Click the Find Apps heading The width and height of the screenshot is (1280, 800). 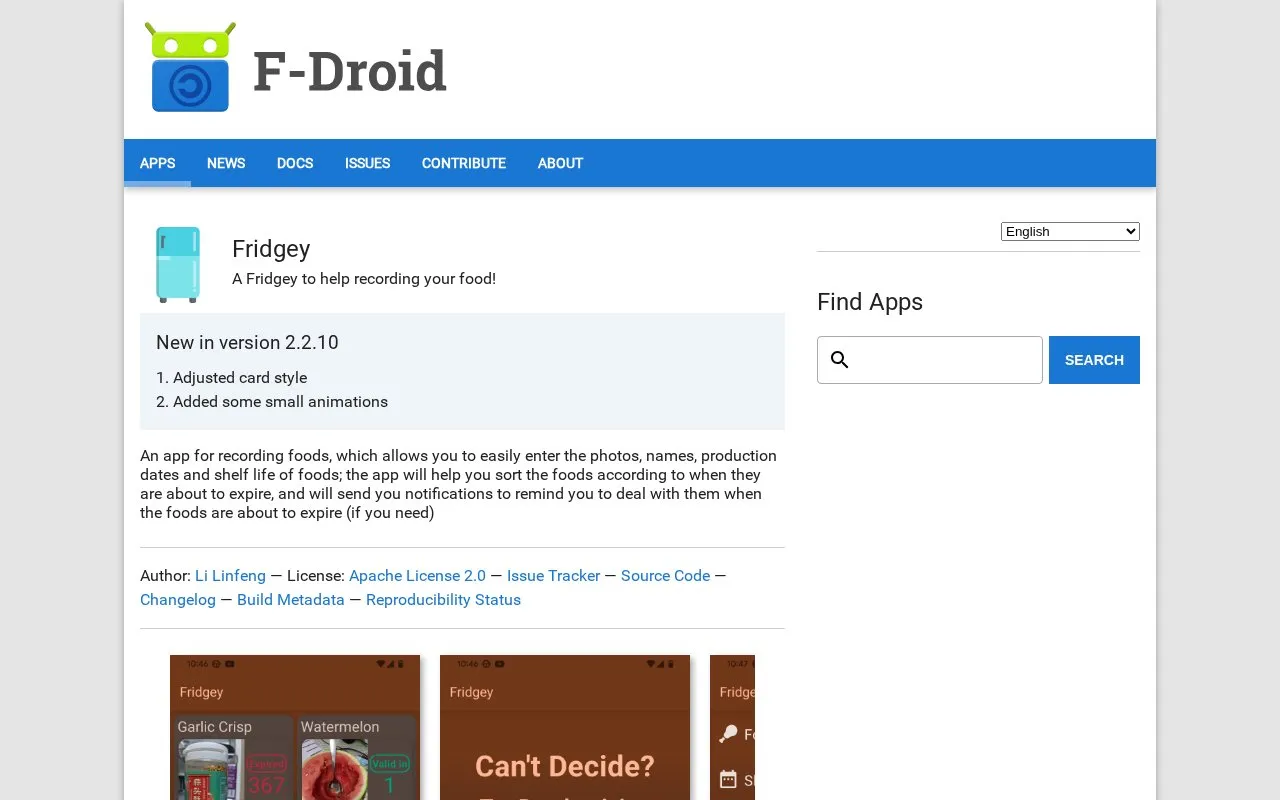[x=870, y=302]
